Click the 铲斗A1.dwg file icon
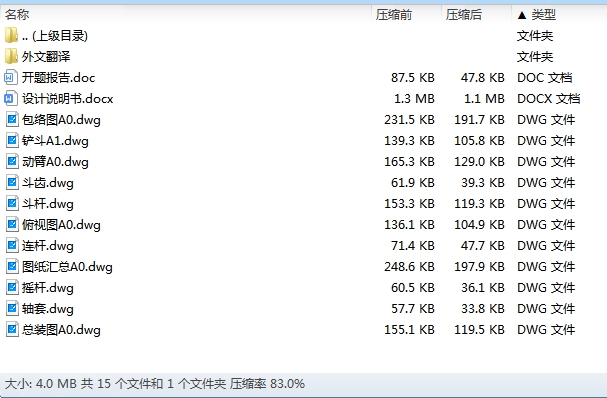Viewport: 607px width, 398px height. 12,141
